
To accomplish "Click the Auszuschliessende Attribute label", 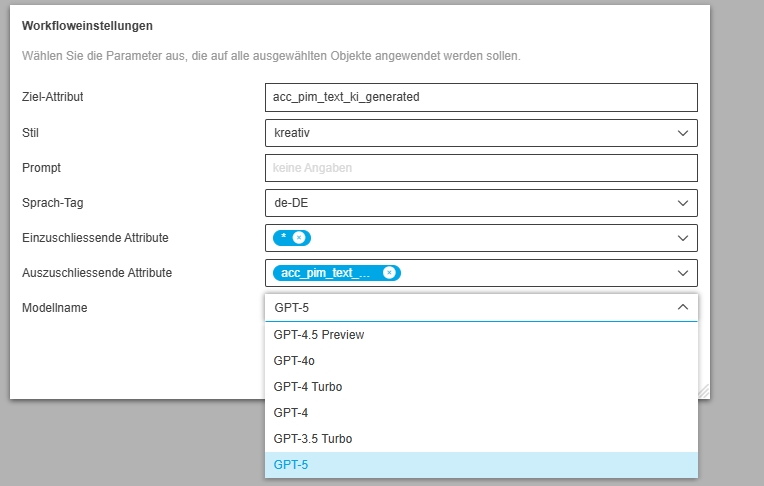I will click(x=97, y=273).
